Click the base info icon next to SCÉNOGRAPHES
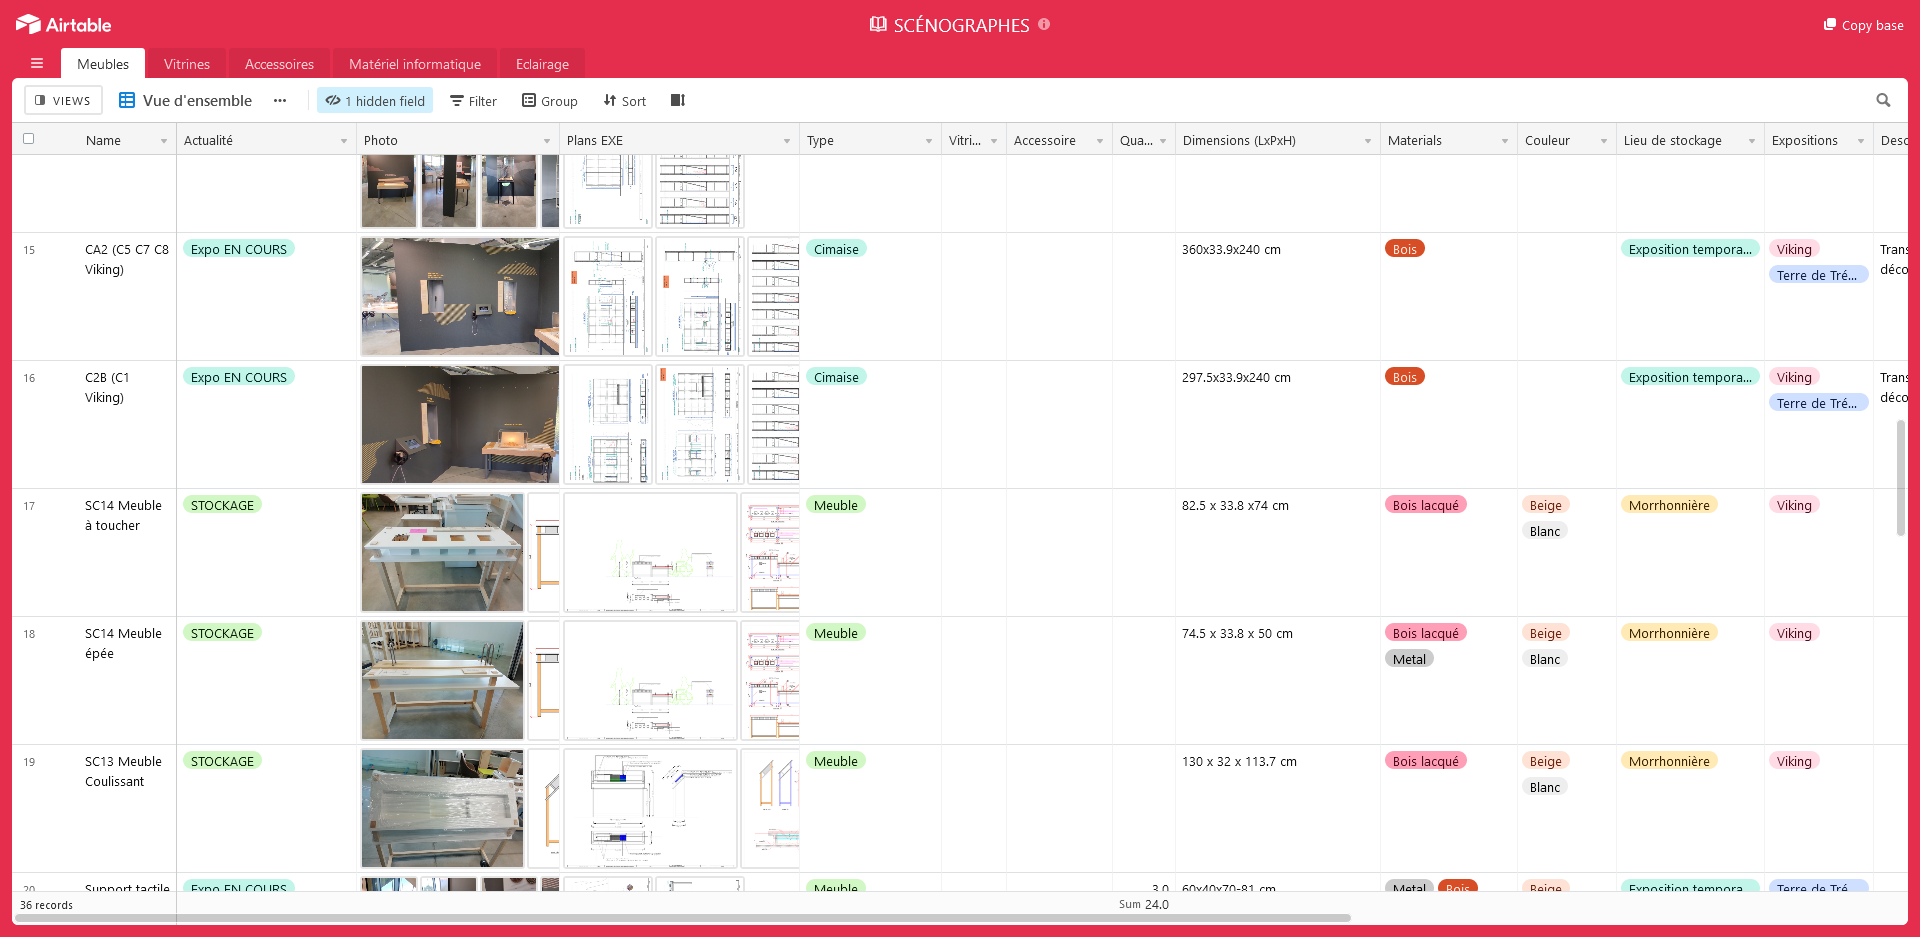The image size is (1920, 937). pyautogui.click(x=1044, y=24)
